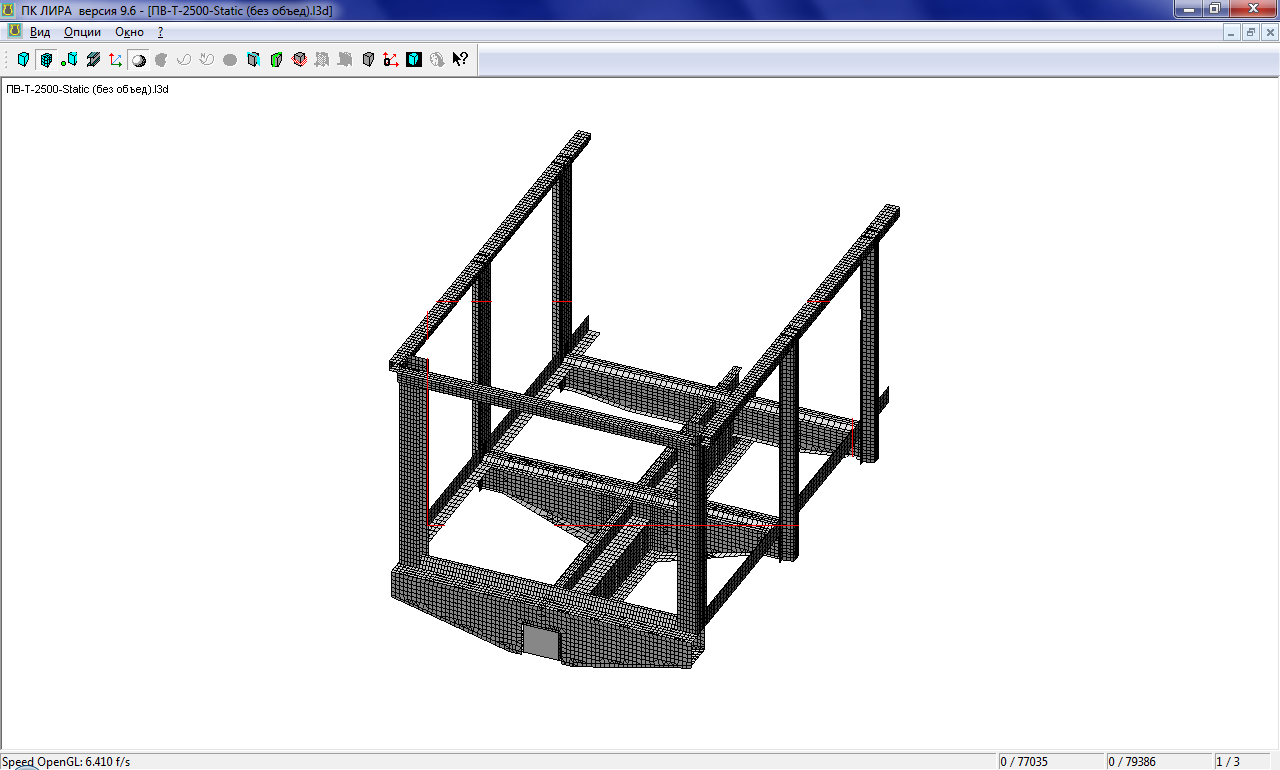Click the 1 / 3 status bar field
Image resolution: width=1280 pixels, height=770 pixels.
click(x=1242, y=762)
